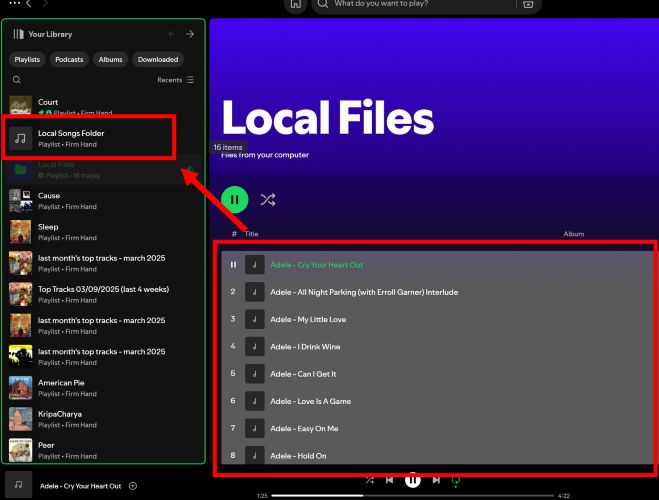The width and height of the screenshot is (659, 500).
Task: Toggle shuffle in the bottom player bar
Action: [x=369, y=480]
